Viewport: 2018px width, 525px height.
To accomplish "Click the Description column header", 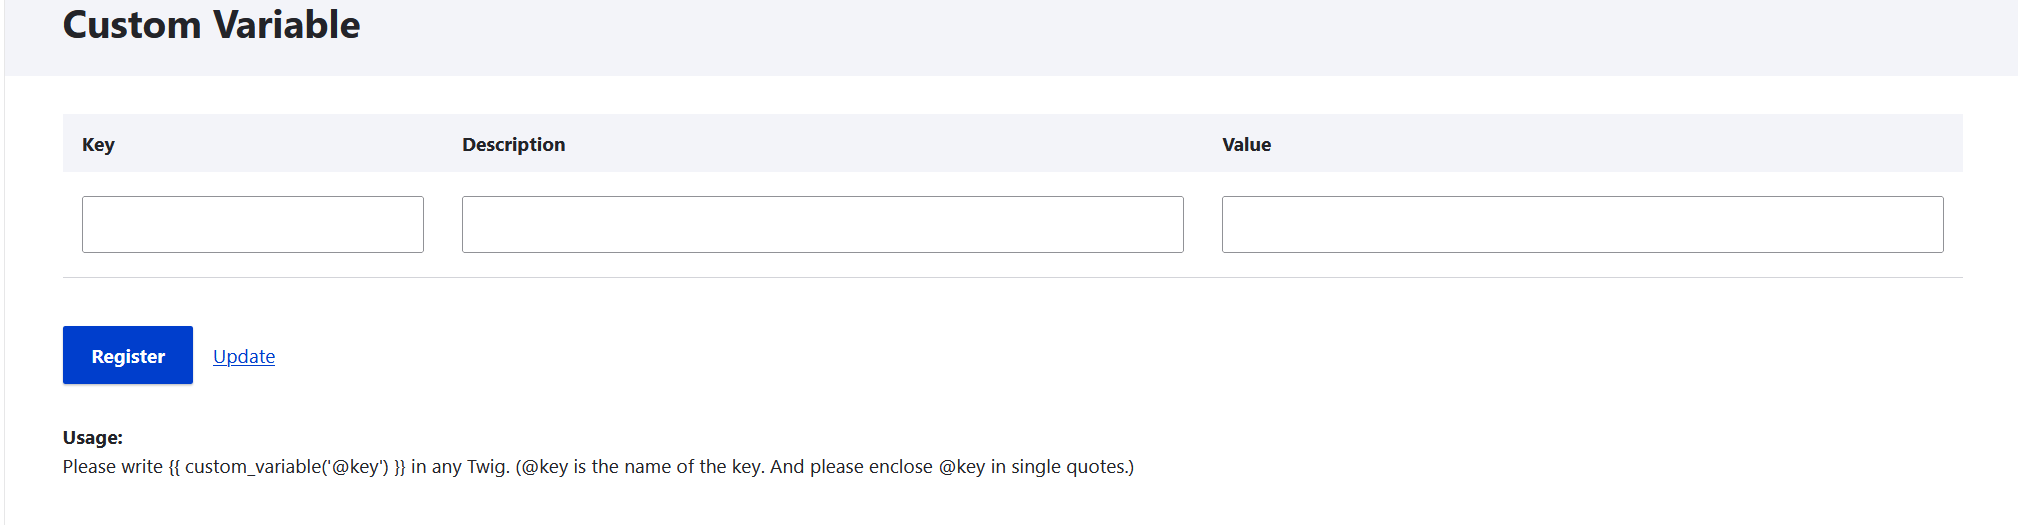I will tap(513, 144).
